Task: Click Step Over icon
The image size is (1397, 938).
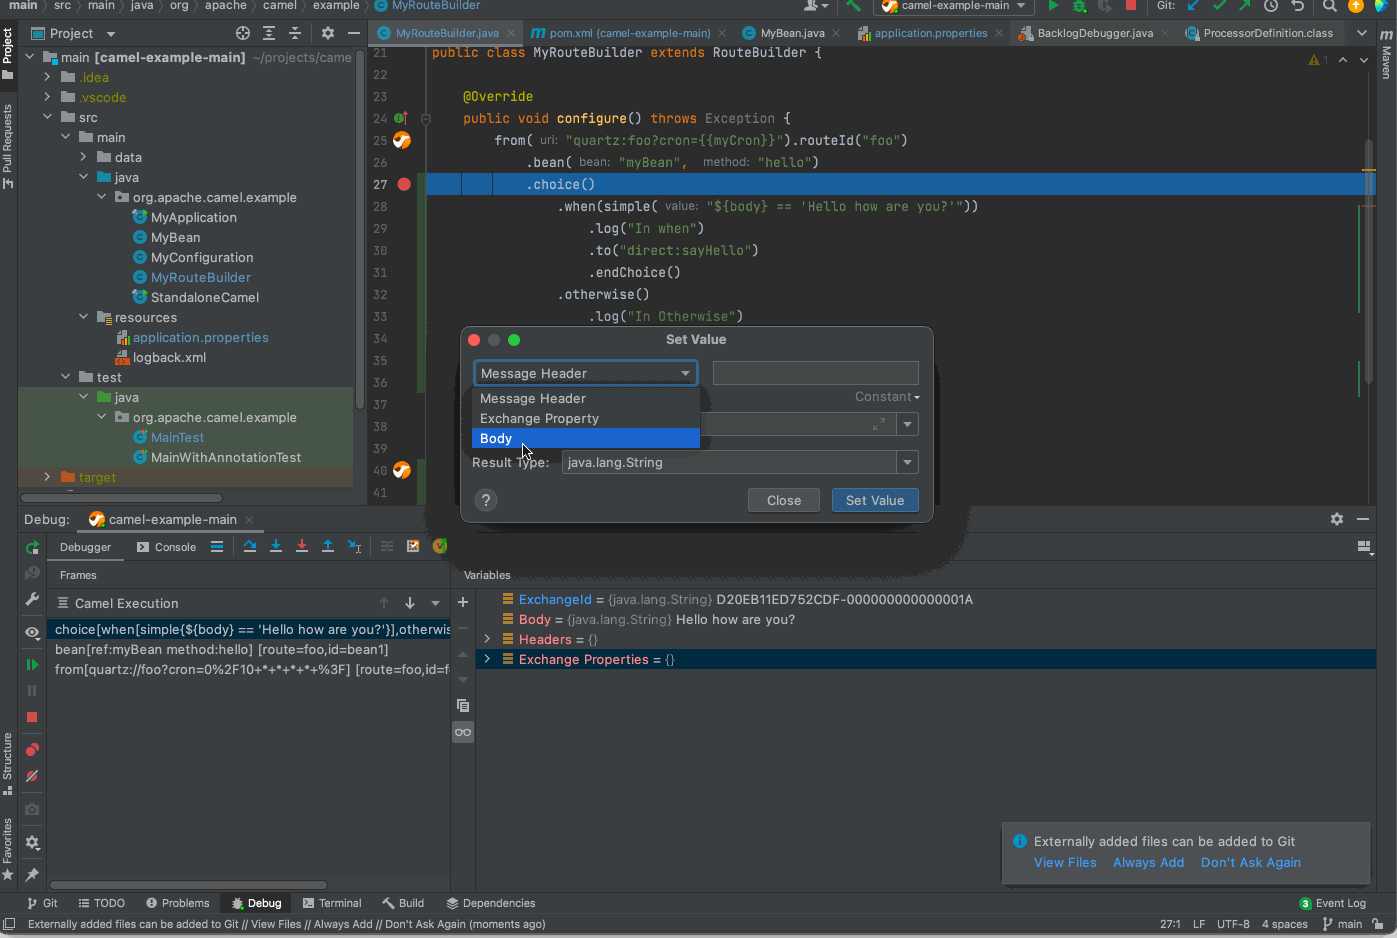Action: tap(250, 546)
